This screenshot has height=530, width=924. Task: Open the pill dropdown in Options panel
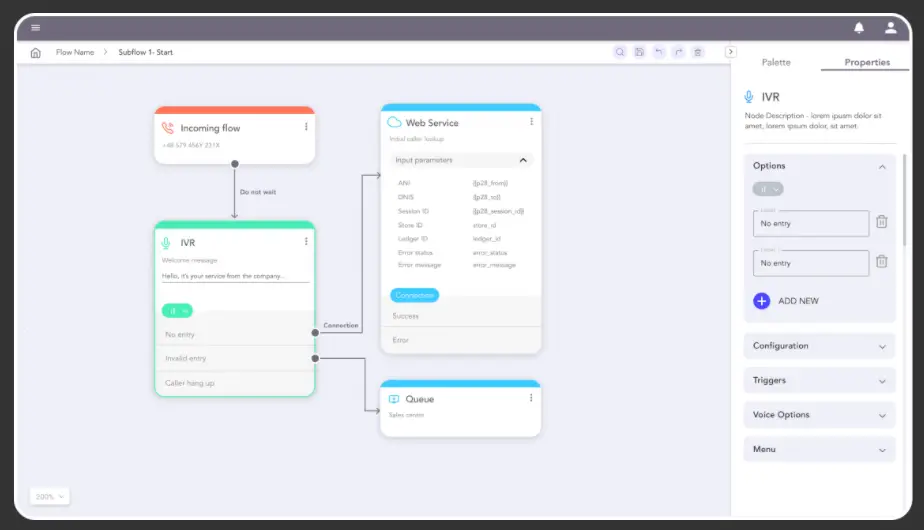tap(768, 189)
